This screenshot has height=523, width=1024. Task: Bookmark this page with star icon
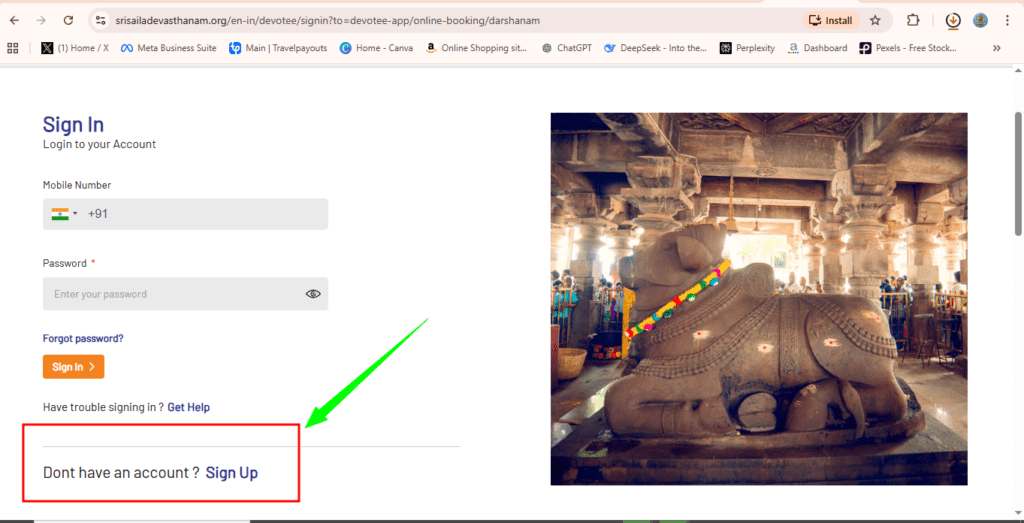875,20
